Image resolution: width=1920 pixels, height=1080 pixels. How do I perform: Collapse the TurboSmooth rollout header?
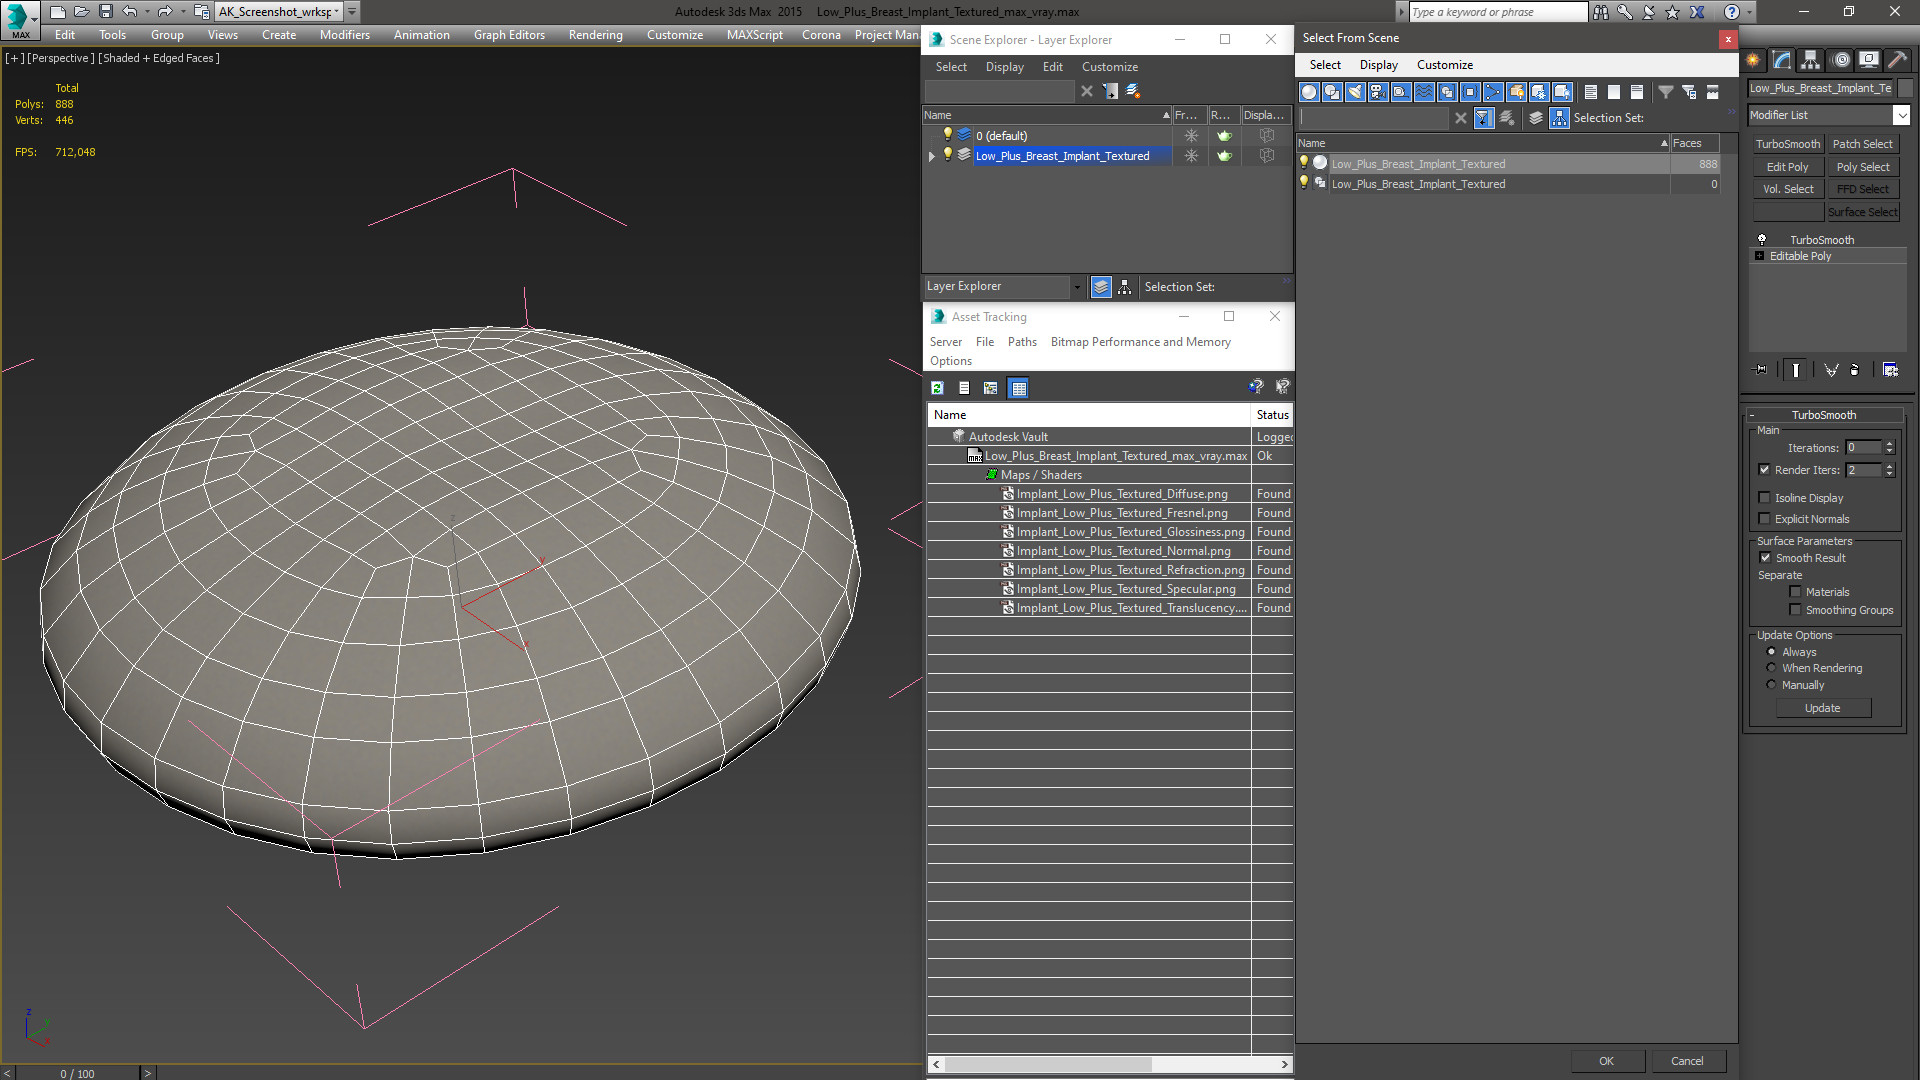(x=1824, y=415)
